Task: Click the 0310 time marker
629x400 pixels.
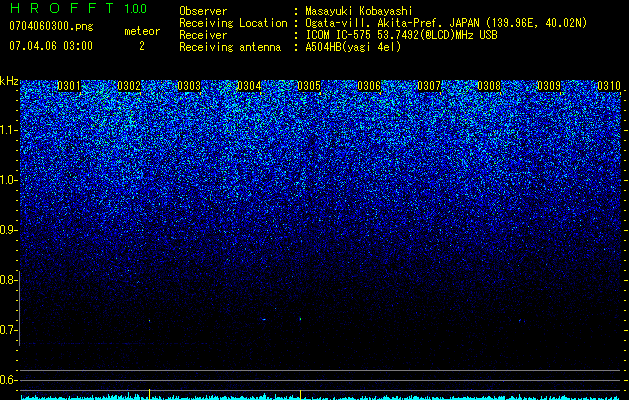Action: coord(609,86)
